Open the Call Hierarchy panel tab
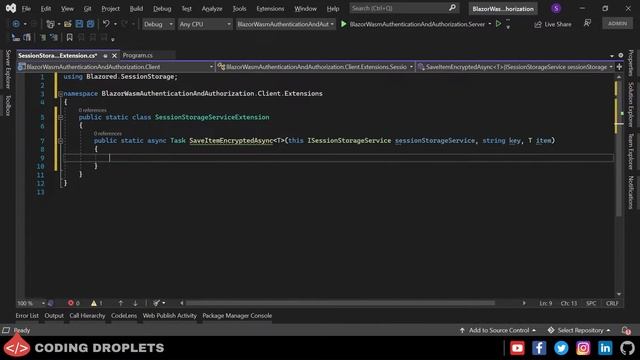 point(87,316)
